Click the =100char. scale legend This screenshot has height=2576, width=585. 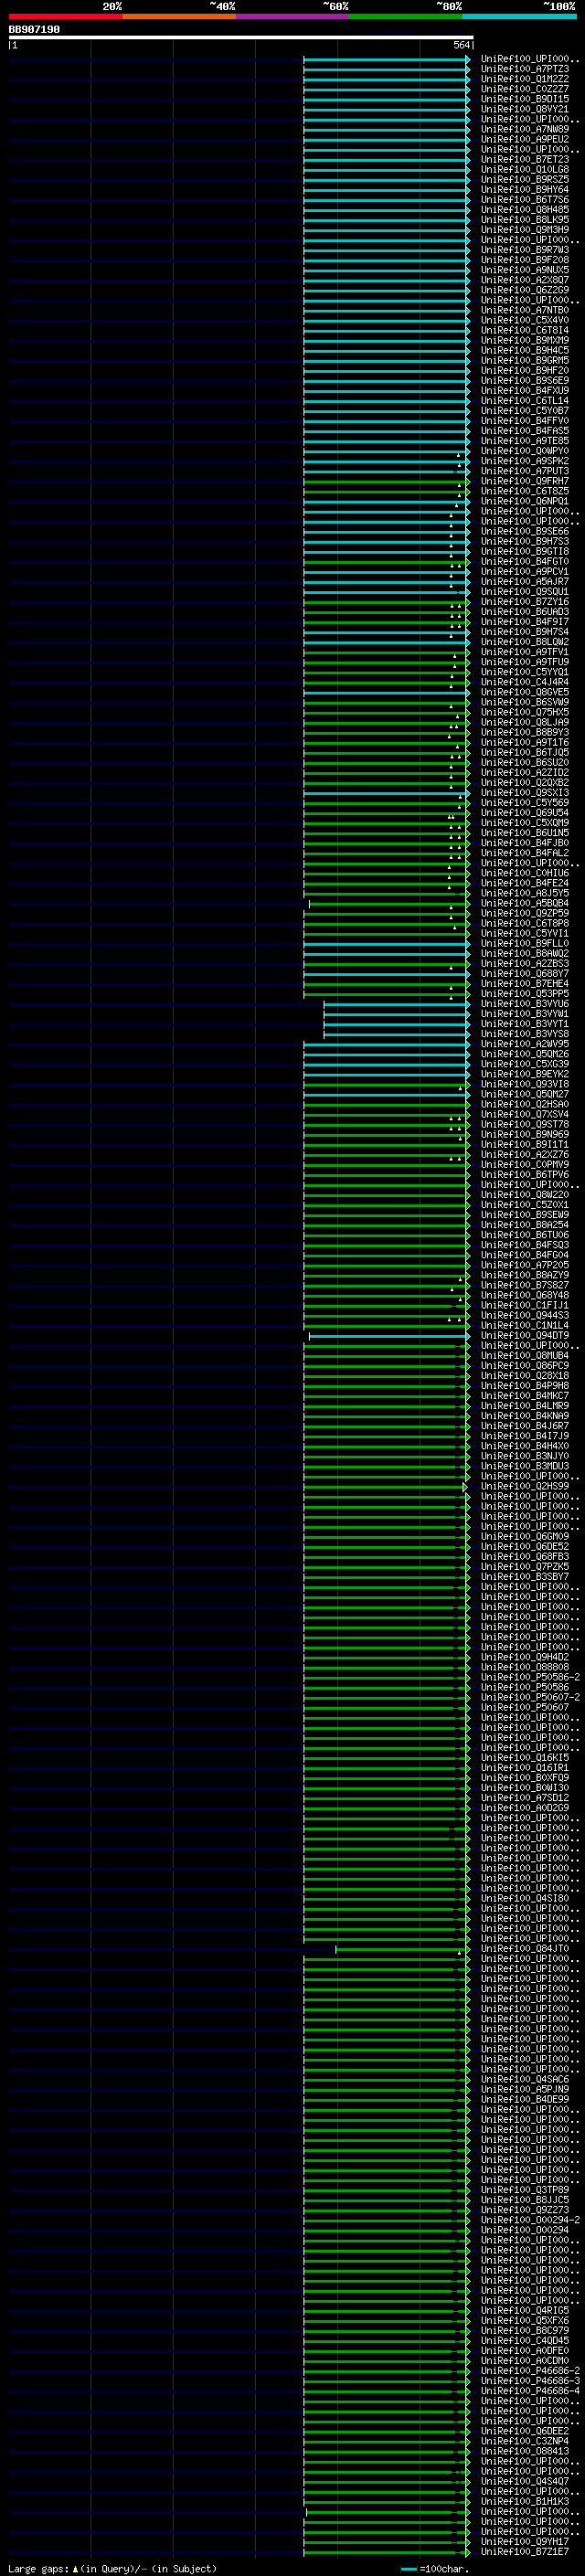pos(435,2569)
